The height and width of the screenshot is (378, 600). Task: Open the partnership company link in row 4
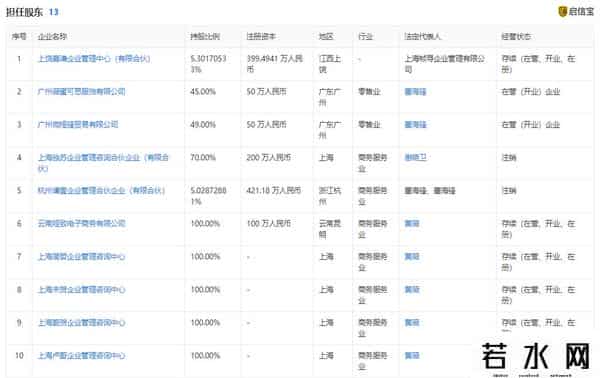click(103, 163)
